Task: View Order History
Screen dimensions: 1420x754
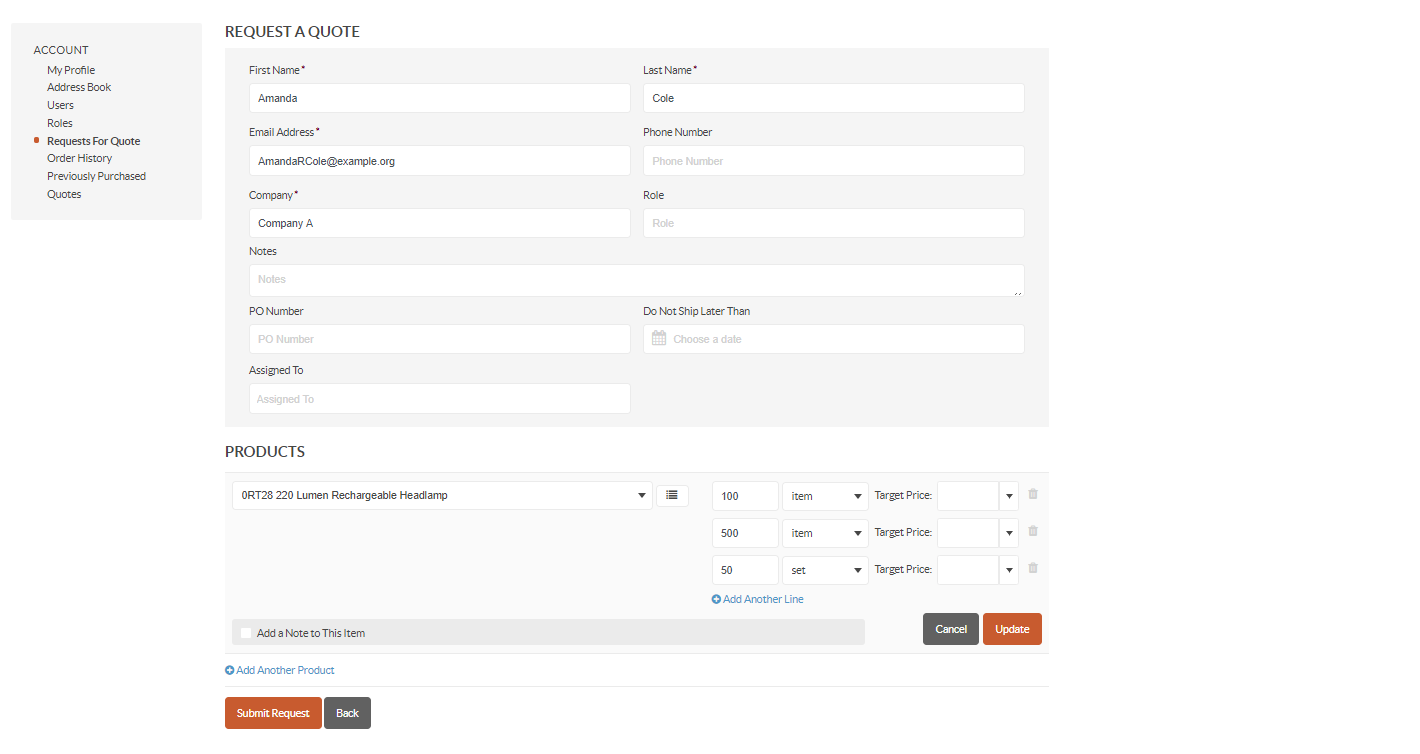Action: 79,158
